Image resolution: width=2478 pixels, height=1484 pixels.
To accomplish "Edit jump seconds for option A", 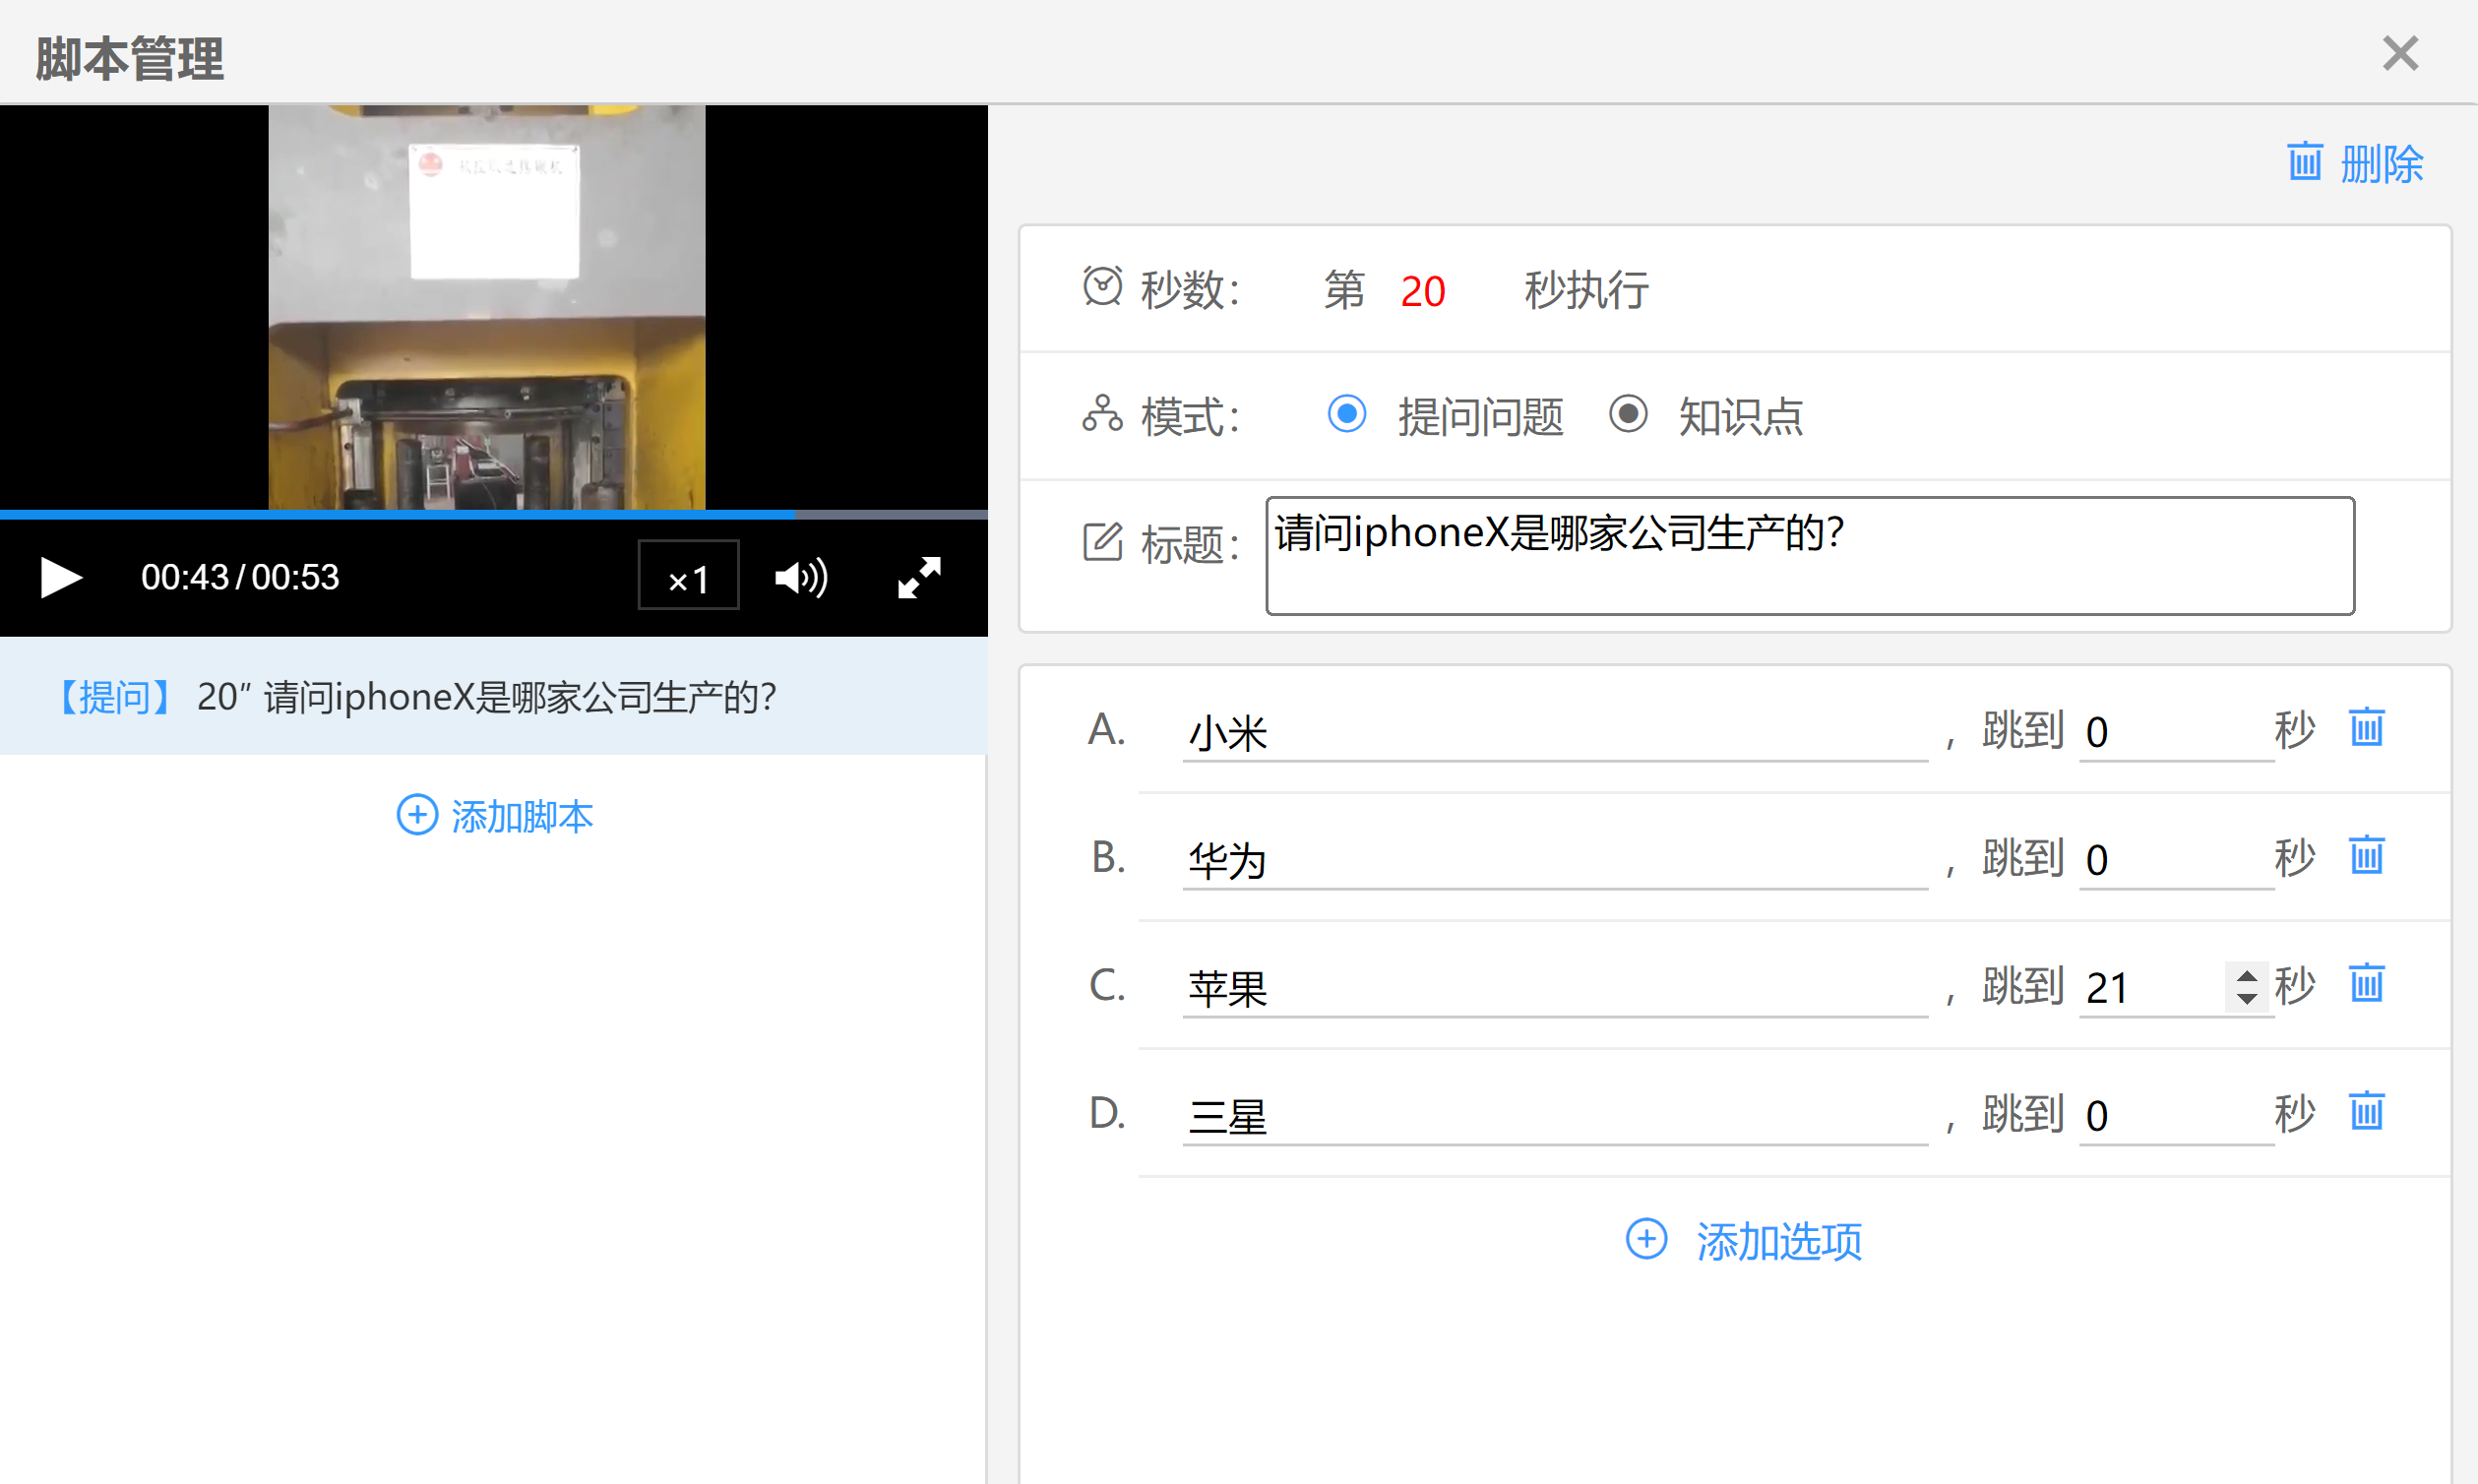I will pos(2176,734).
